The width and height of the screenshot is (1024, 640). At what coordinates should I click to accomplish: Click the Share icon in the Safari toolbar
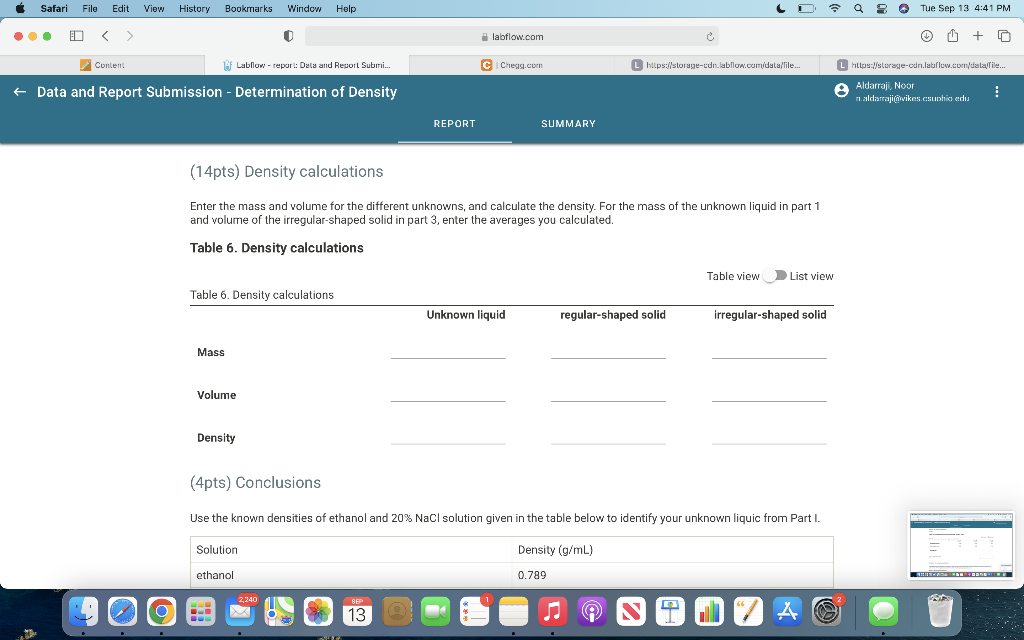[951, 35]
